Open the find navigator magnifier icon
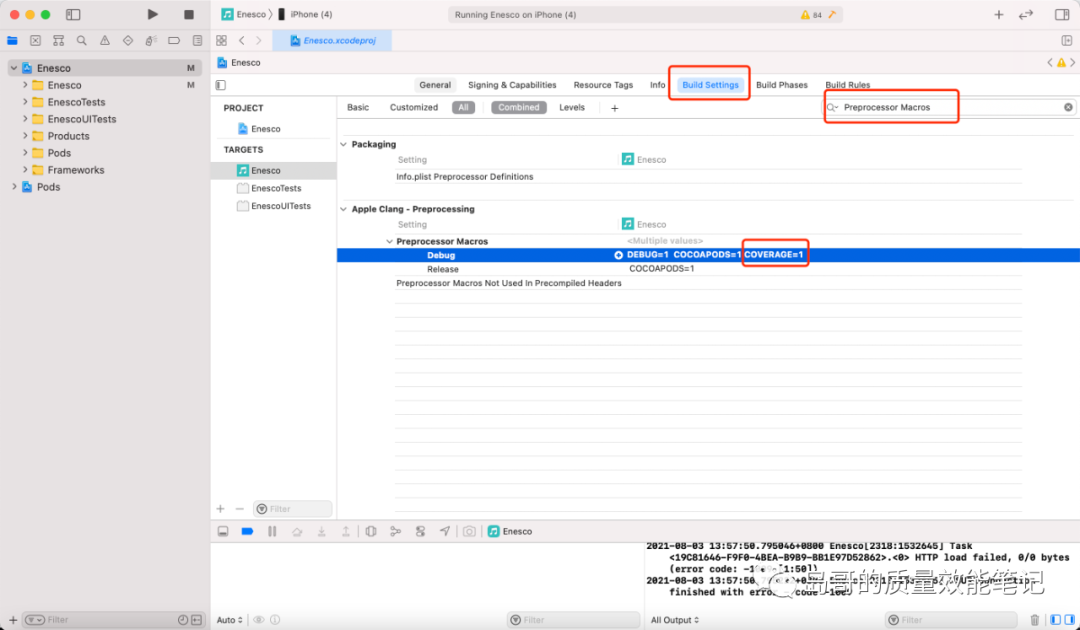The height and width of the screenshot is (630, 1080). pyautogui.click(x=82, y=41)
